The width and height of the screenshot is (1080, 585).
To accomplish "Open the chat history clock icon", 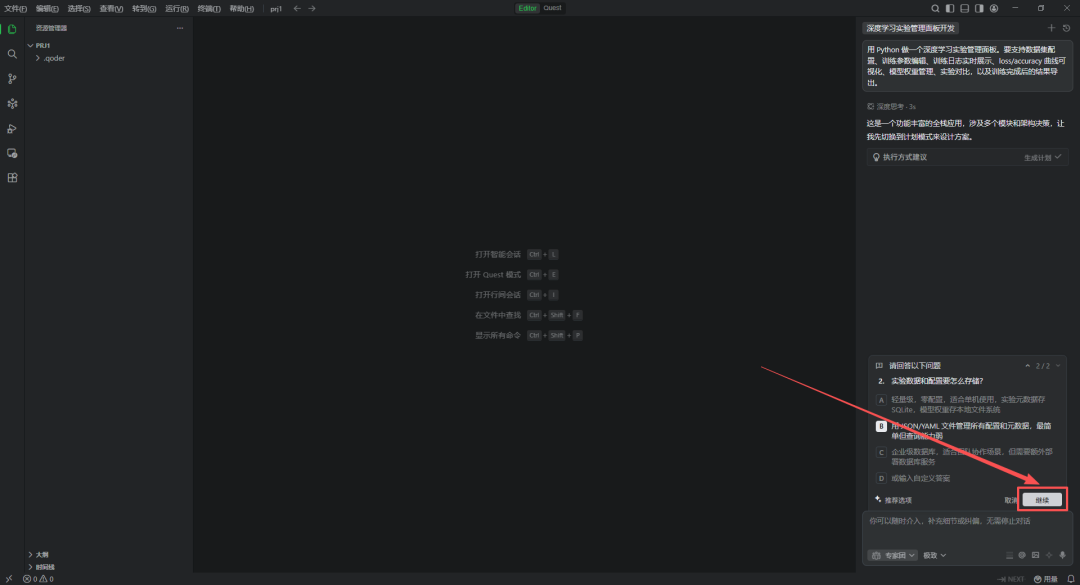I will point(1066,28).
